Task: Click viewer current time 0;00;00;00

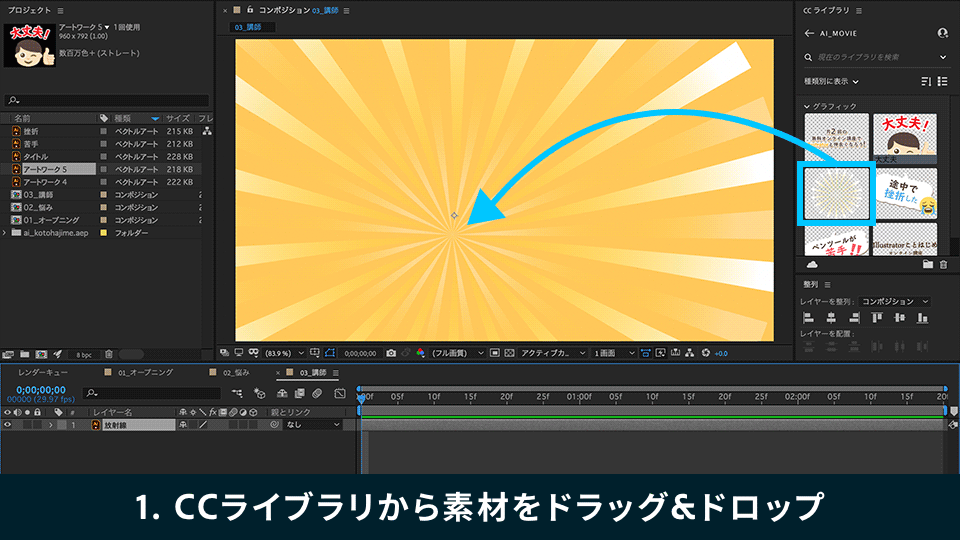Action: tap(360, 353)
